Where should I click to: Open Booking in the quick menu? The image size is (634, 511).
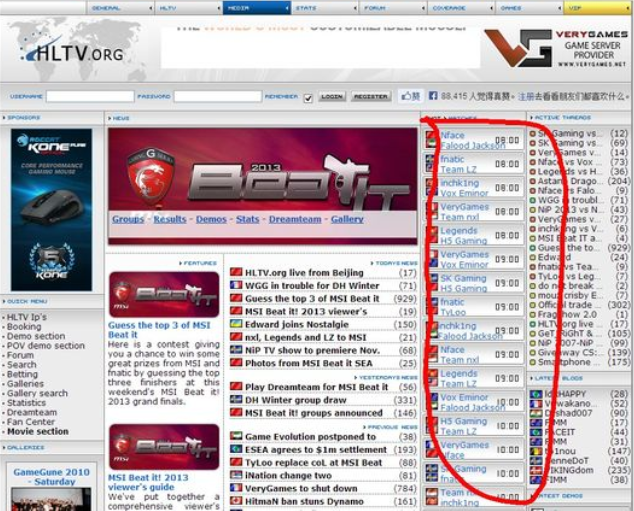coord(24,327)
